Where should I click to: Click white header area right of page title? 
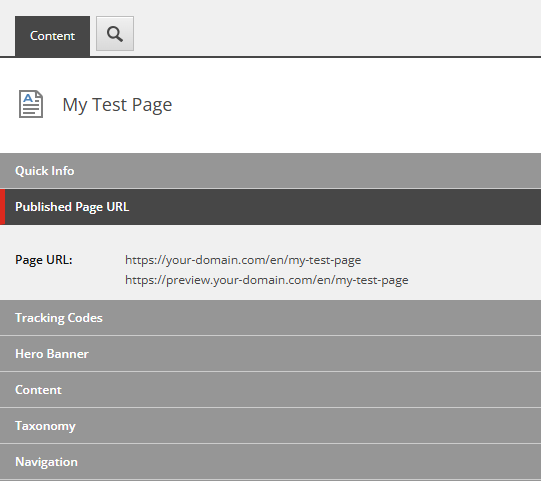pos(356,105)
